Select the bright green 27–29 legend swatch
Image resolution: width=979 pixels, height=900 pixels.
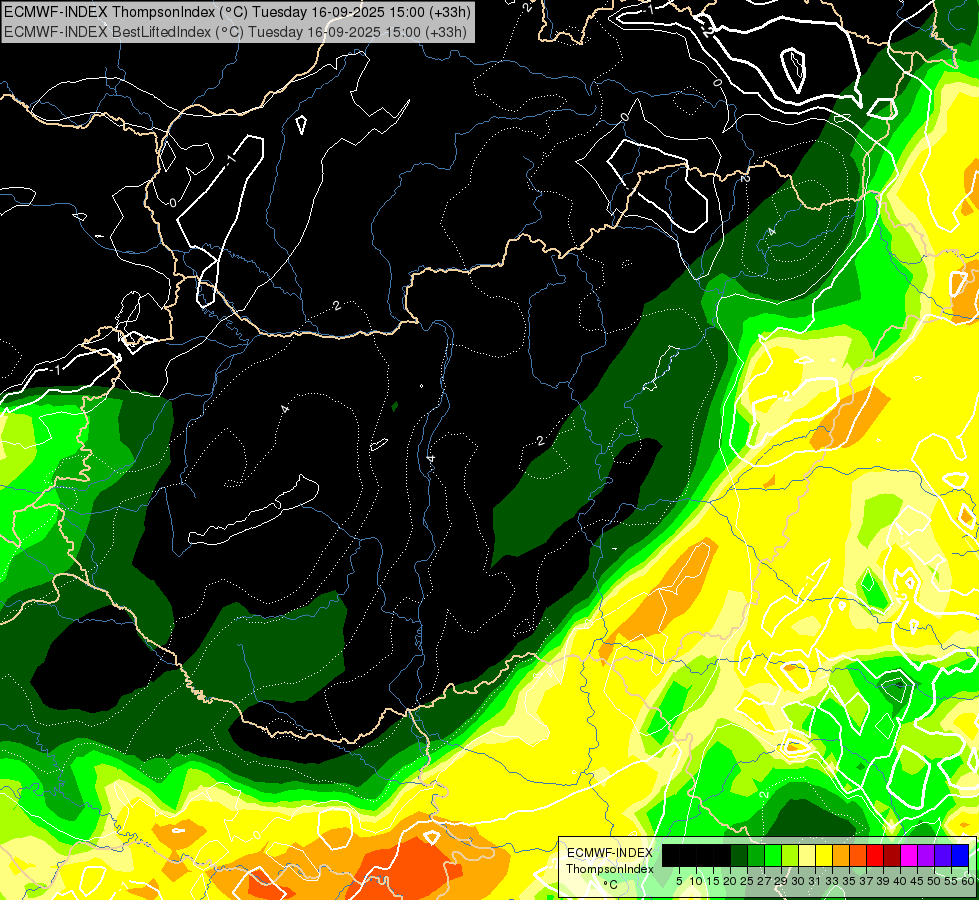coord(773,855)
